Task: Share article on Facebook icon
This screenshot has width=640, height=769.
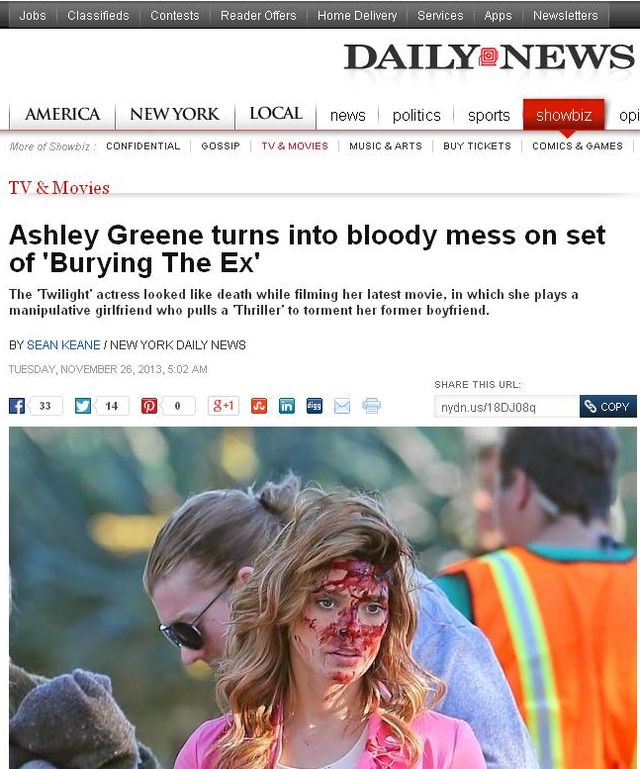Action: (x=17, y=406)
